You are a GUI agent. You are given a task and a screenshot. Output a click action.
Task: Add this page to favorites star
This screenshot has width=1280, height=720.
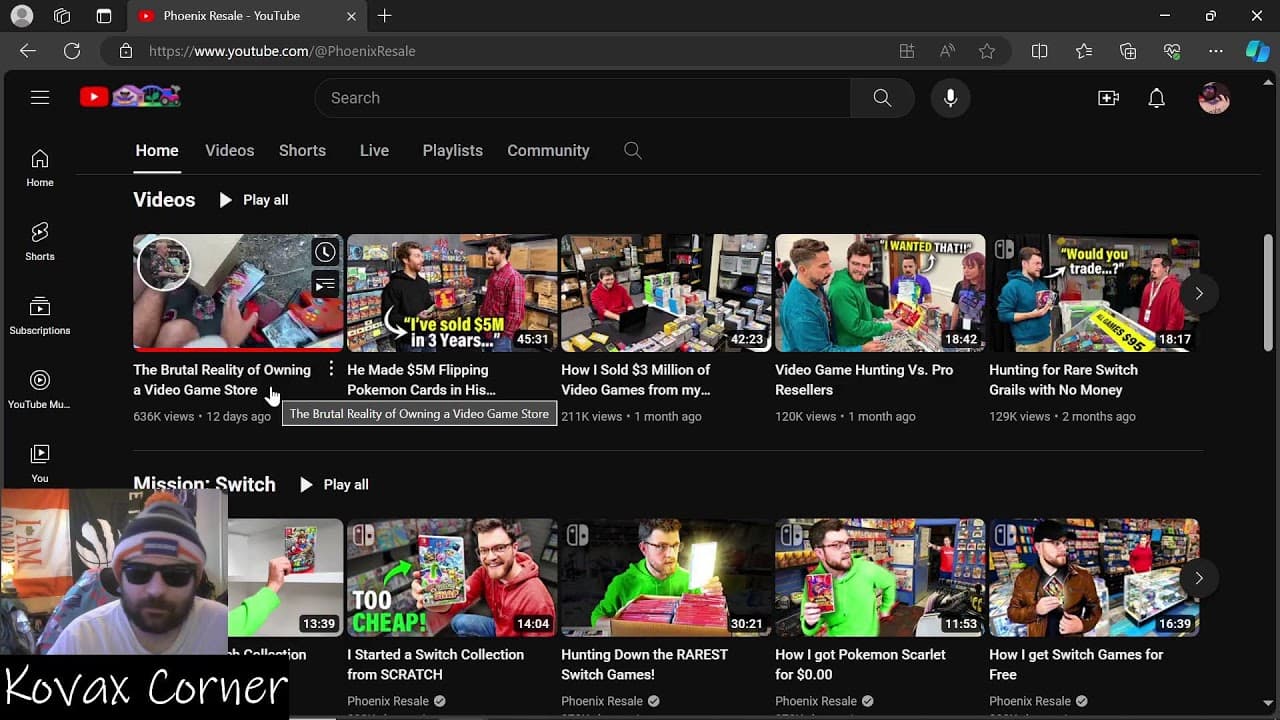coord(987,51)
